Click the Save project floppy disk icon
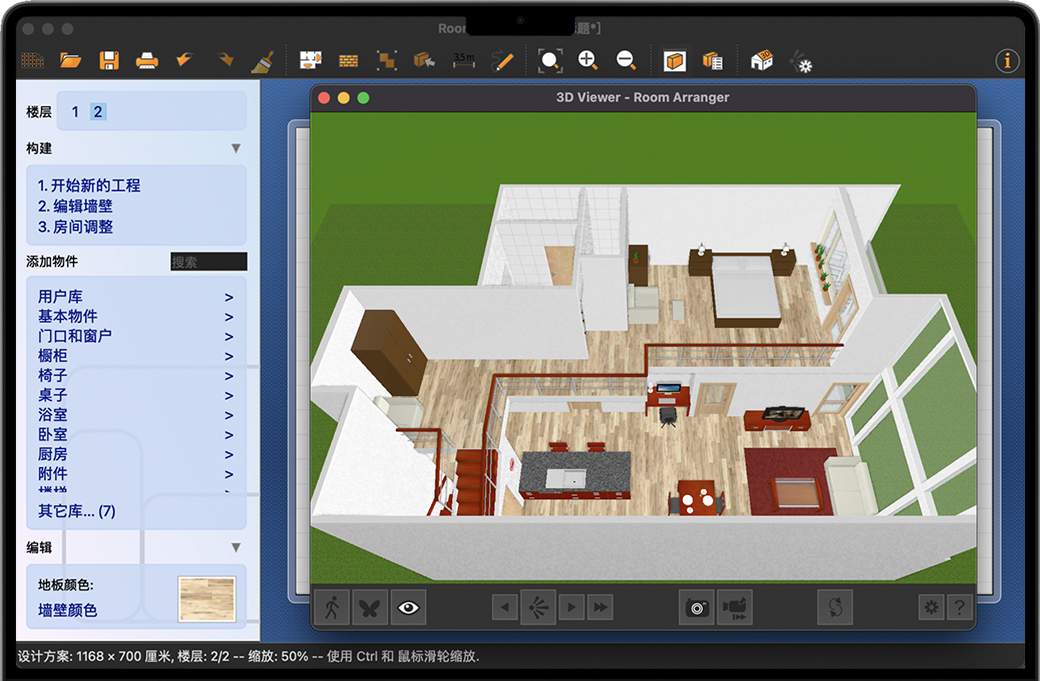The width and height of the screenshot is (1040, 681). [108, 60]
